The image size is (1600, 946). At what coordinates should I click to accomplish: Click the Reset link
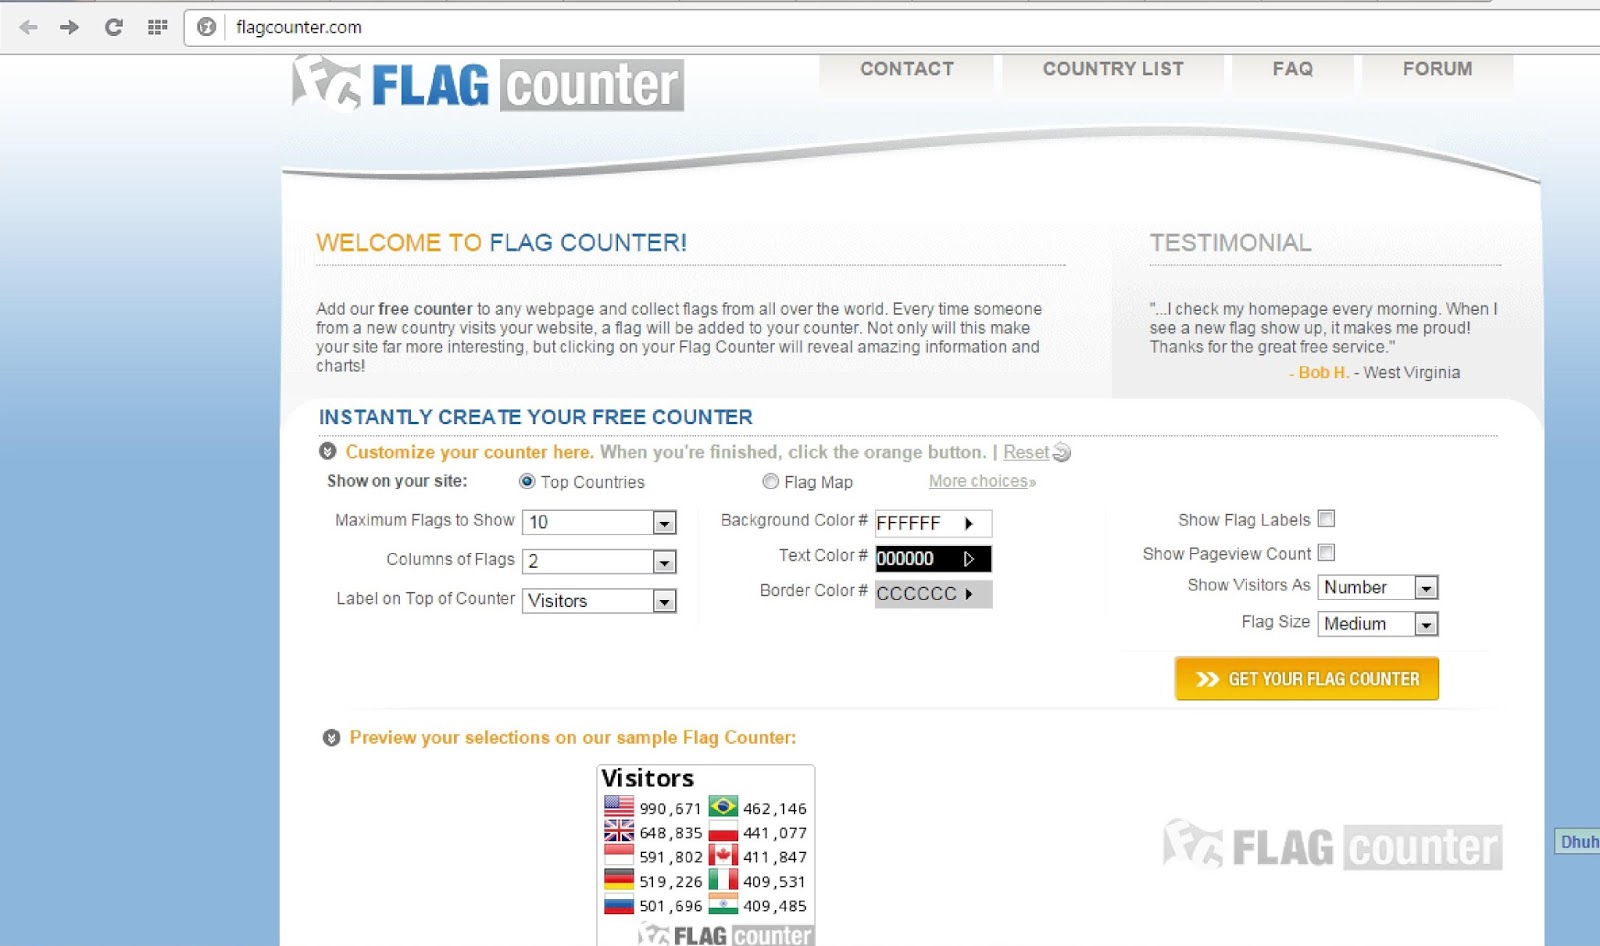[x=1026, y=452]
